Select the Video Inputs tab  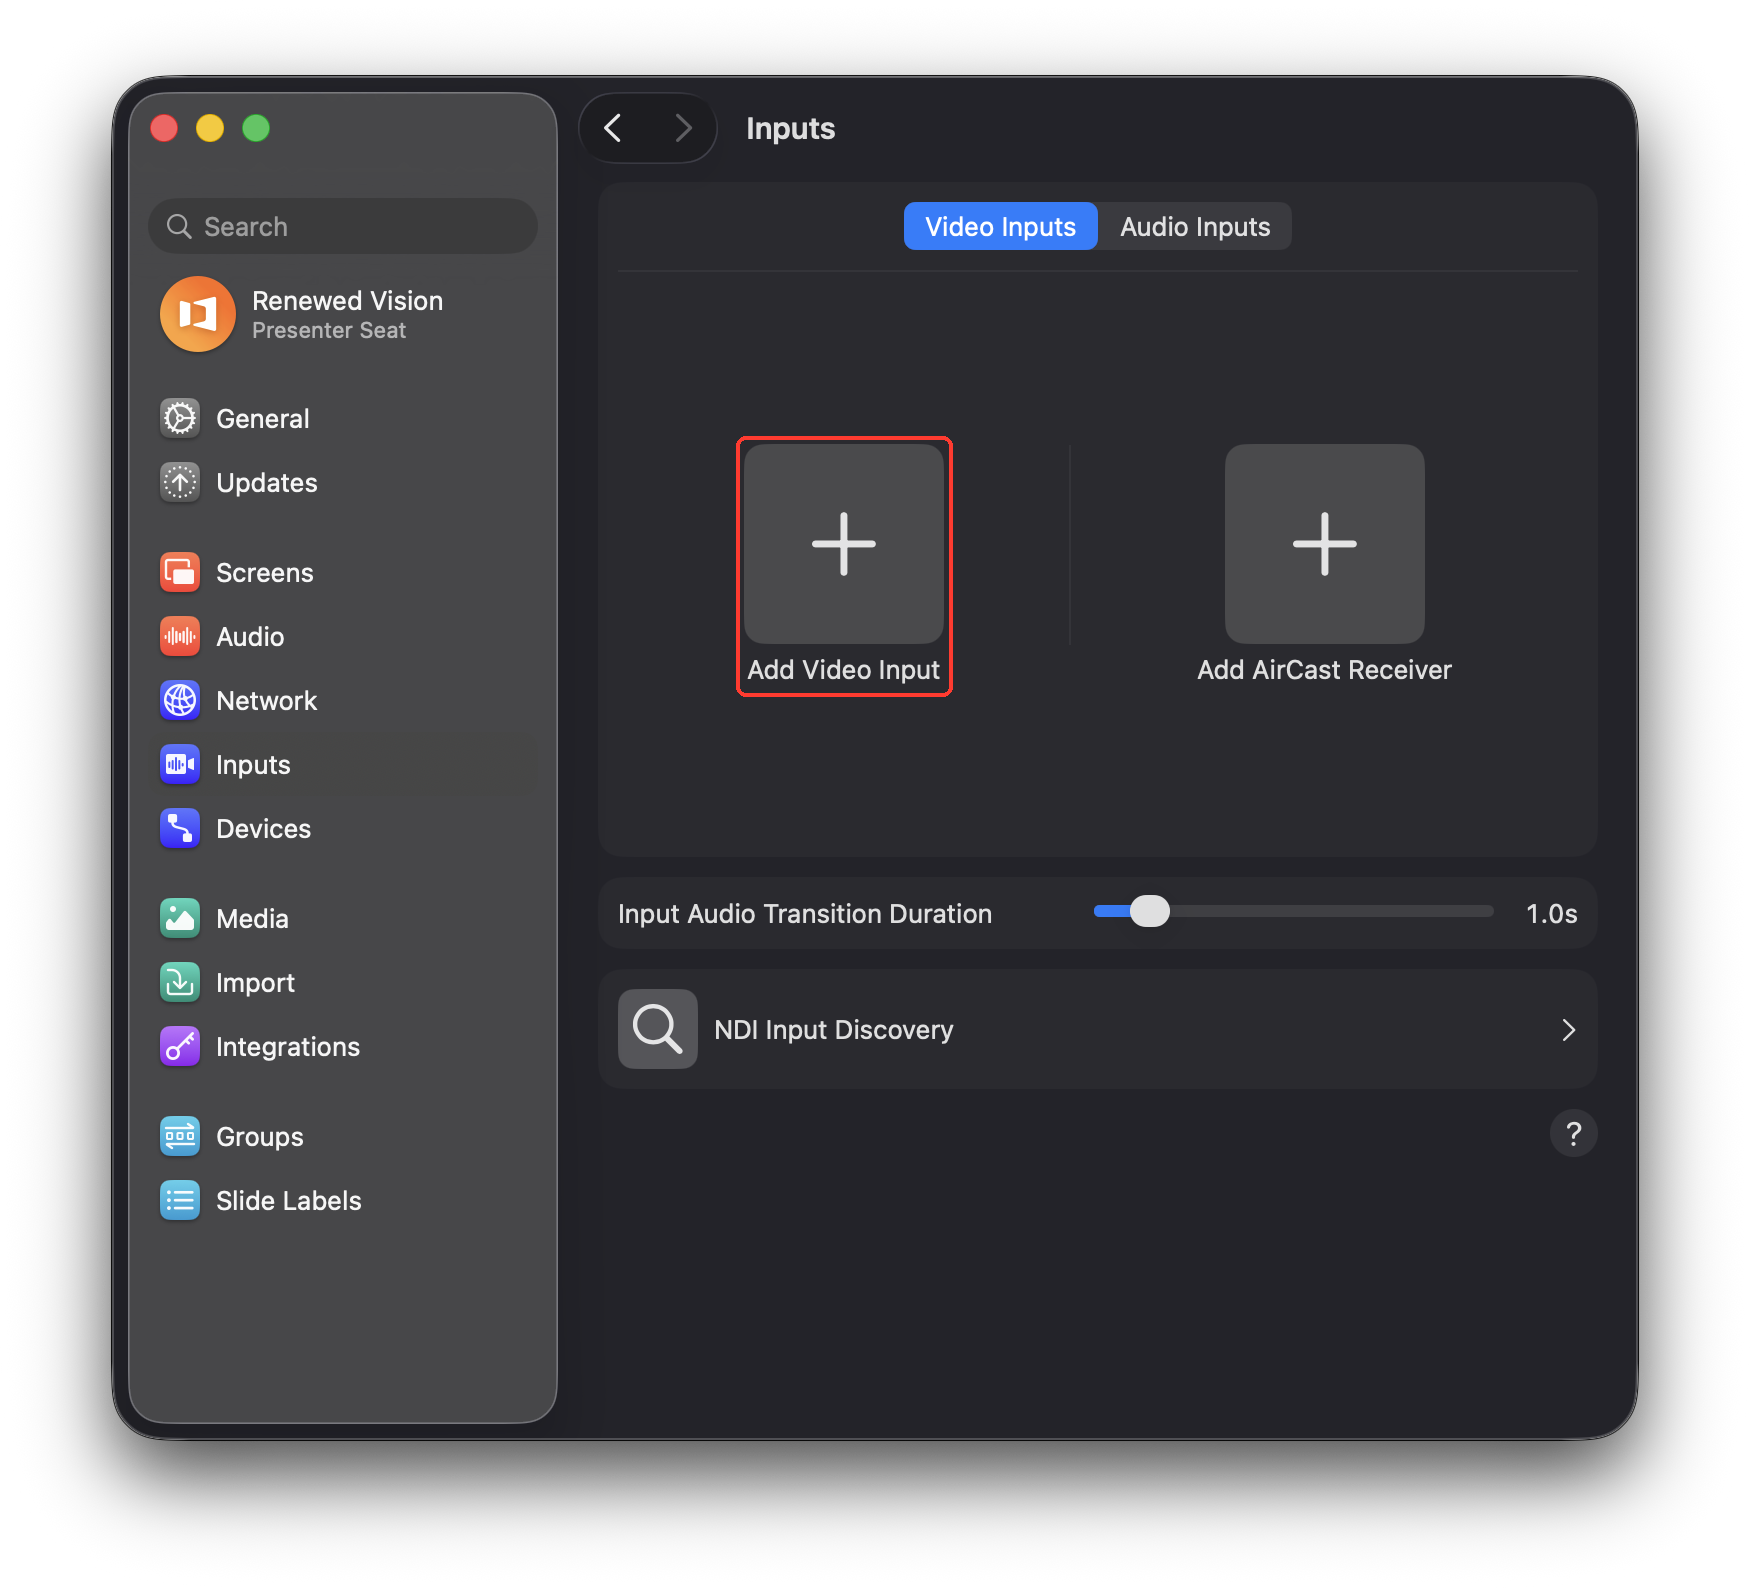1000,227
